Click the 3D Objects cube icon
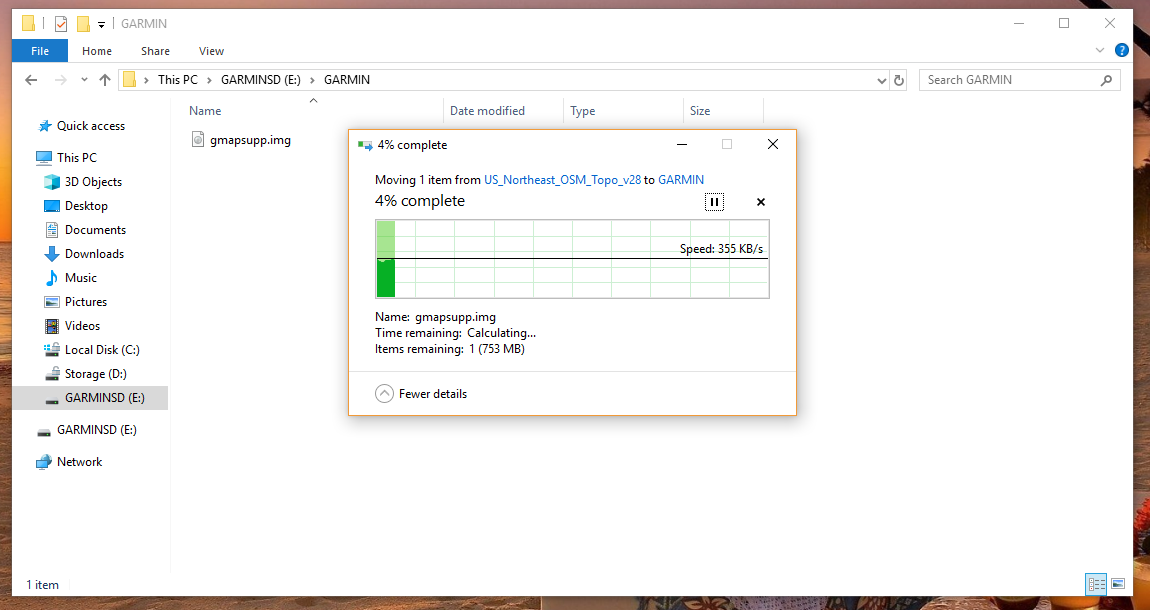This screenshot has height=610, width=1150. click(51, 182)
